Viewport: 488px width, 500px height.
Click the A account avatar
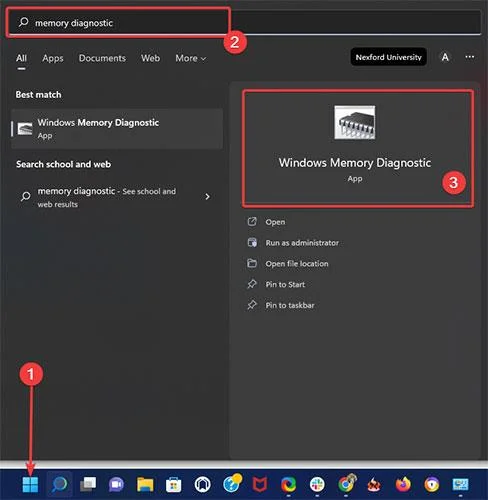coord(445,57)
